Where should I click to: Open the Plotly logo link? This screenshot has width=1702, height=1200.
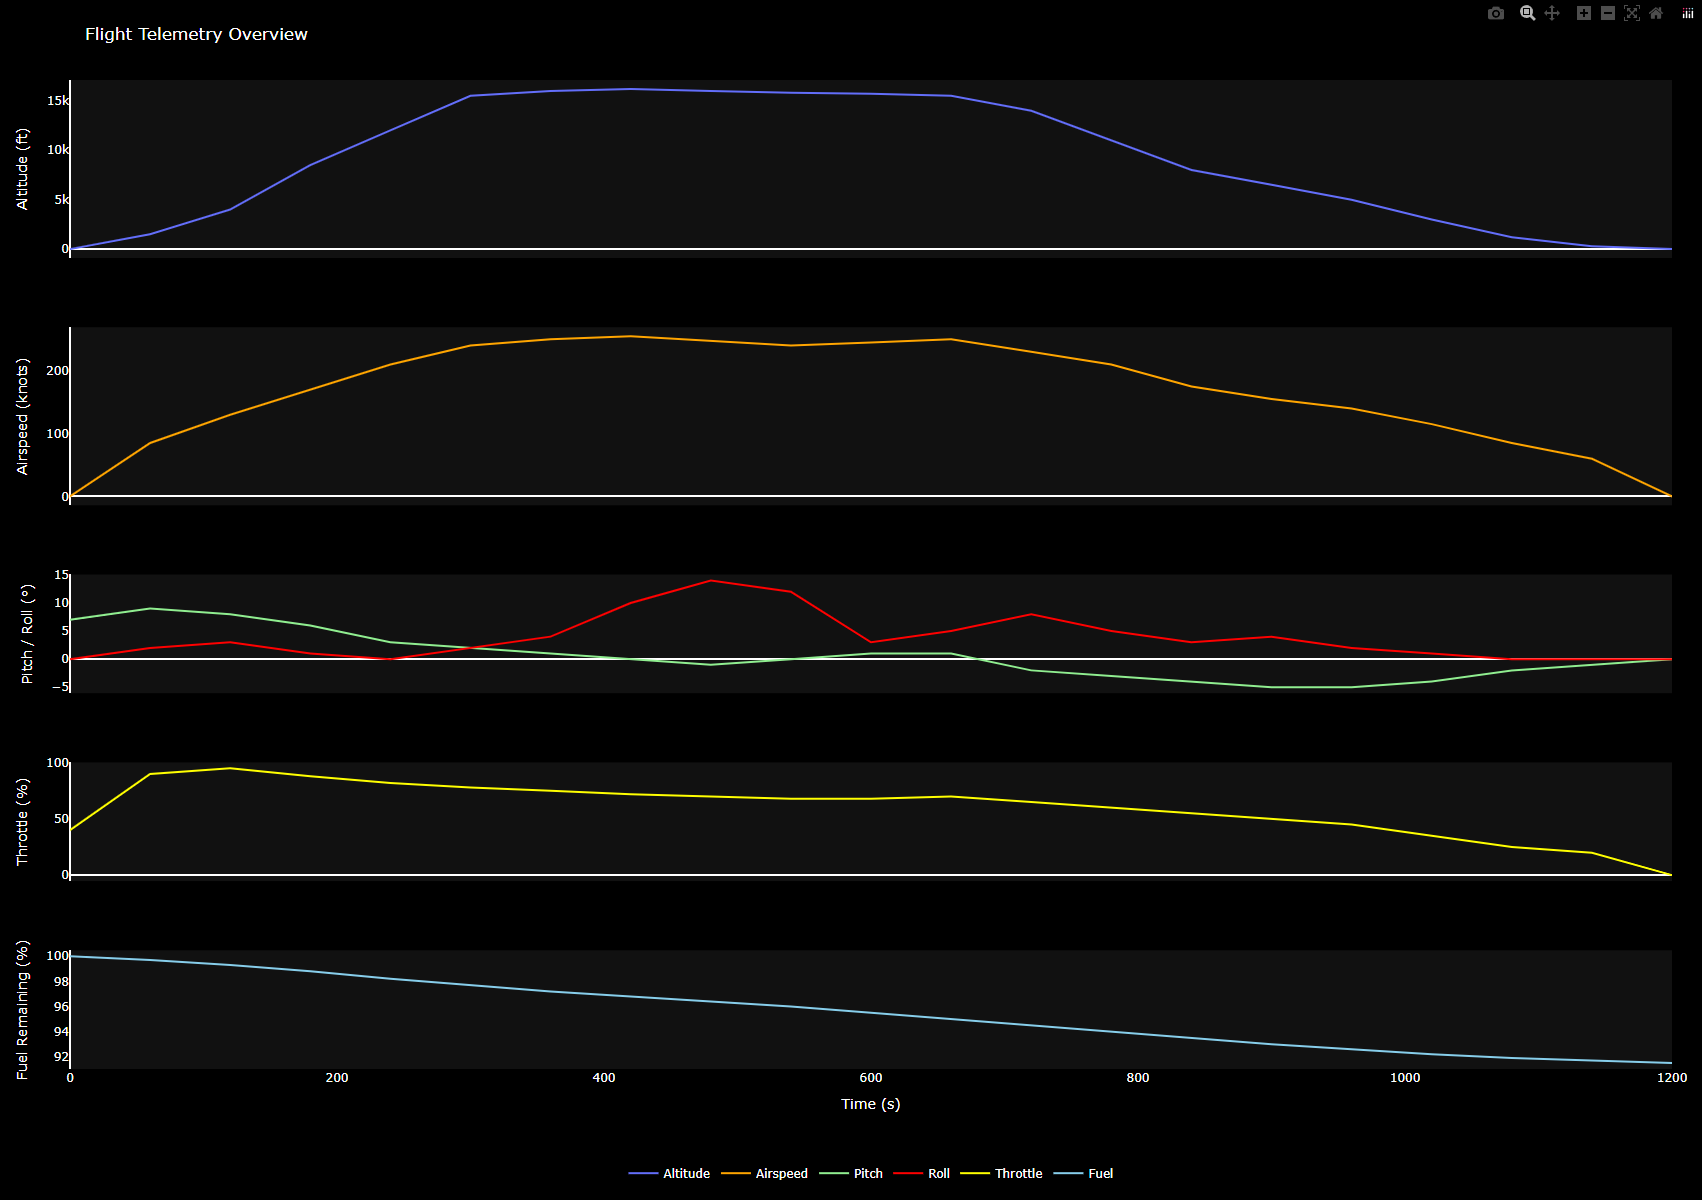coord(1685,13)
